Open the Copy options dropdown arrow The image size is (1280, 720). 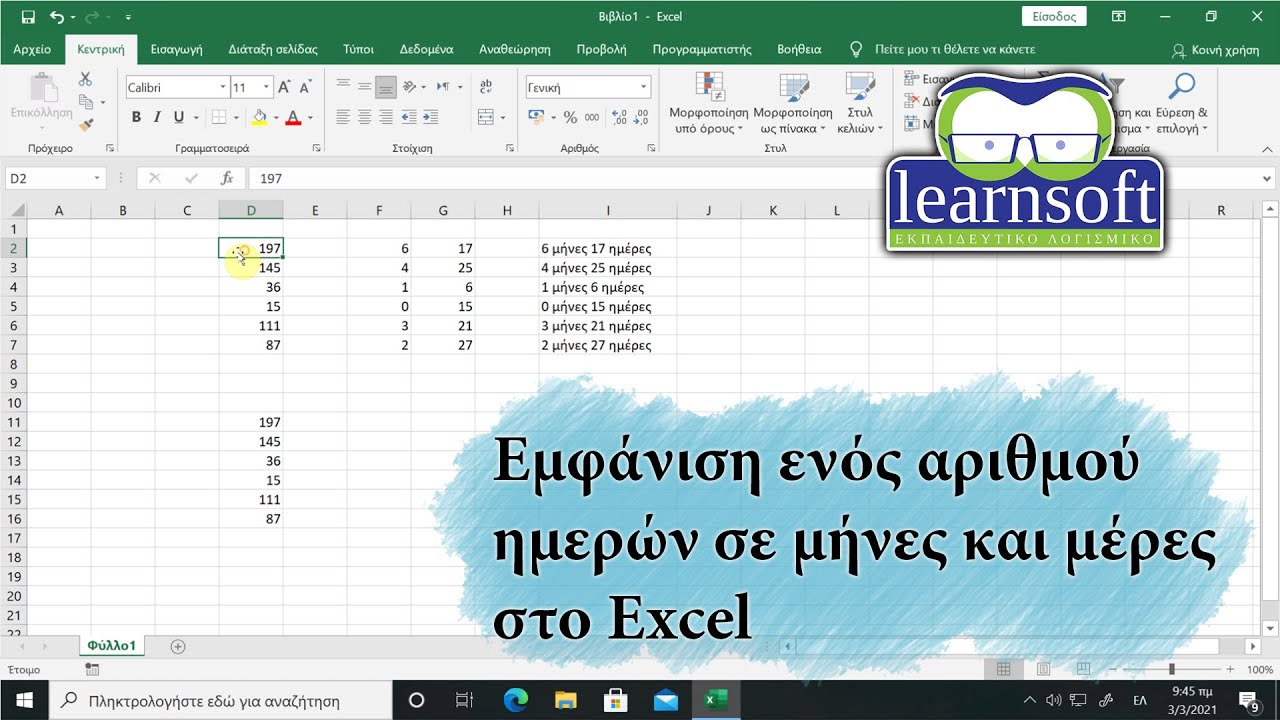tap(102, 102)
